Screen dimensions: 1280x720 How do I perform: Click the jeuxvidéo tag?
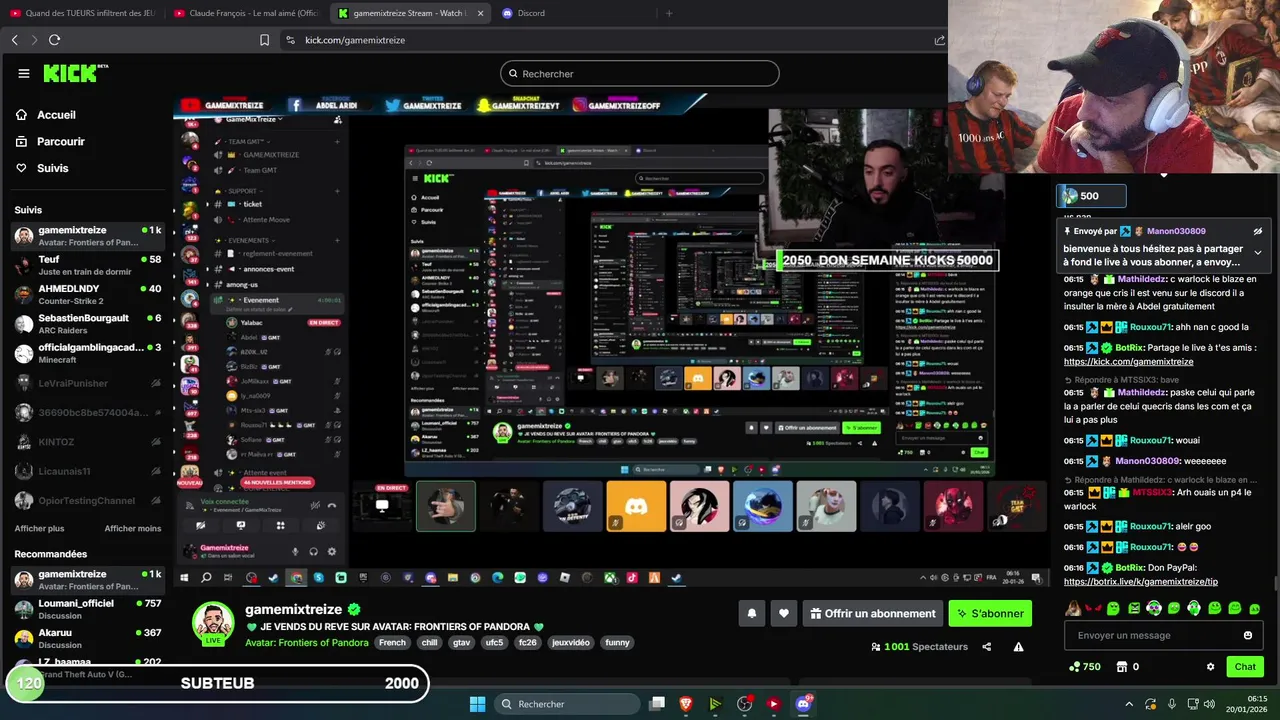click(x=571, y=642)
